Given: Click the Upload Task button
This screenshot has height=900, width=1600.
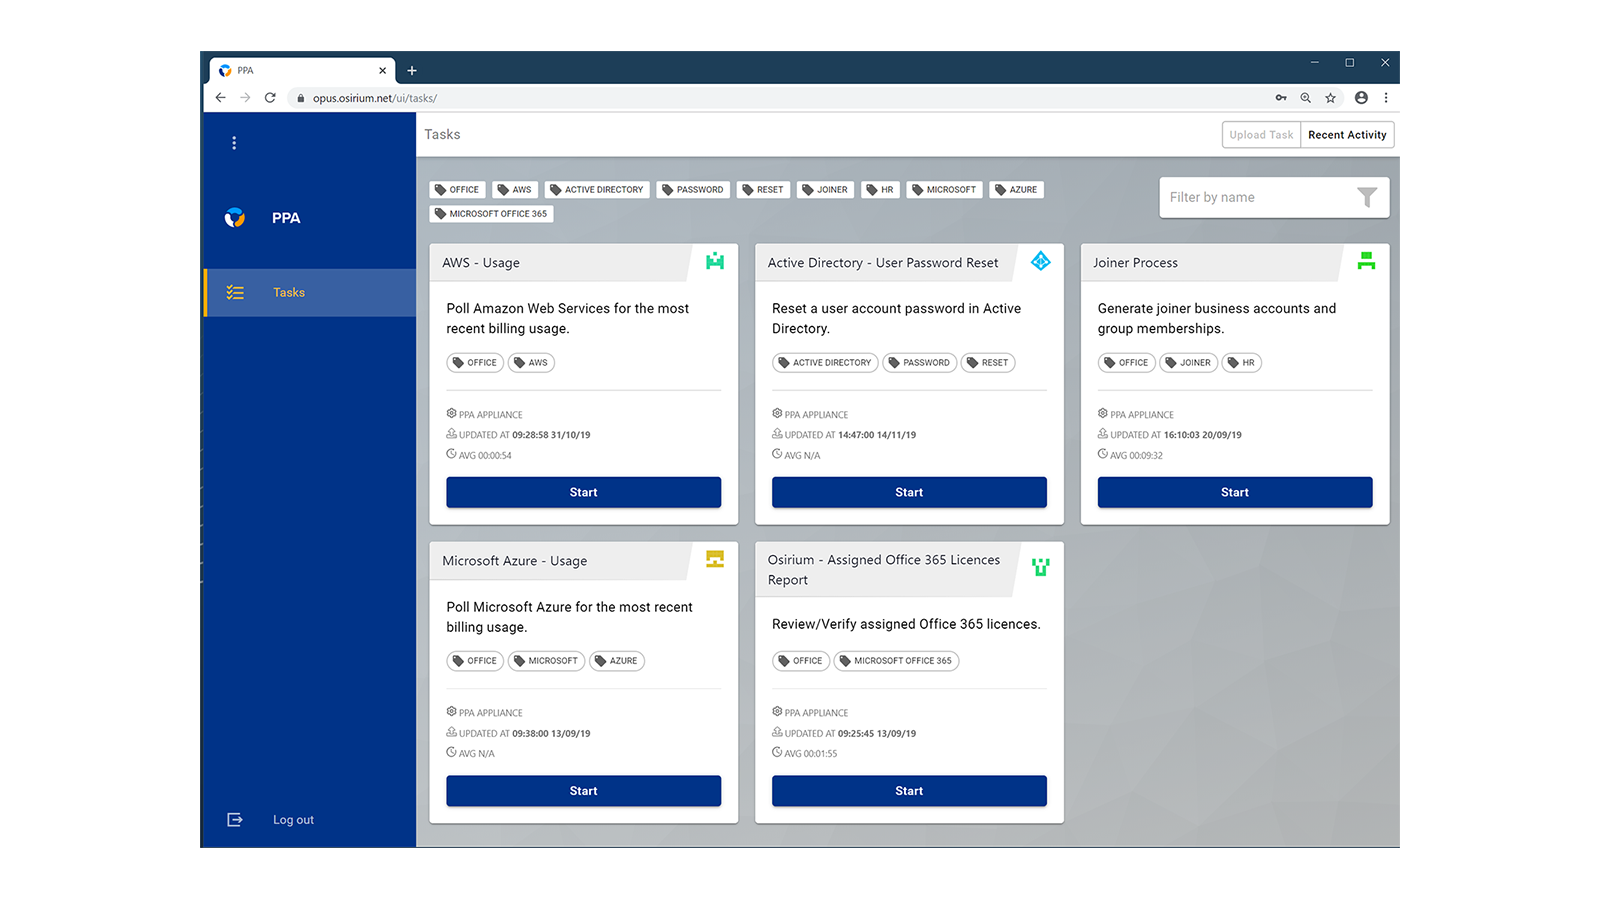Looking at the screenshot, I should (1261, 135).
